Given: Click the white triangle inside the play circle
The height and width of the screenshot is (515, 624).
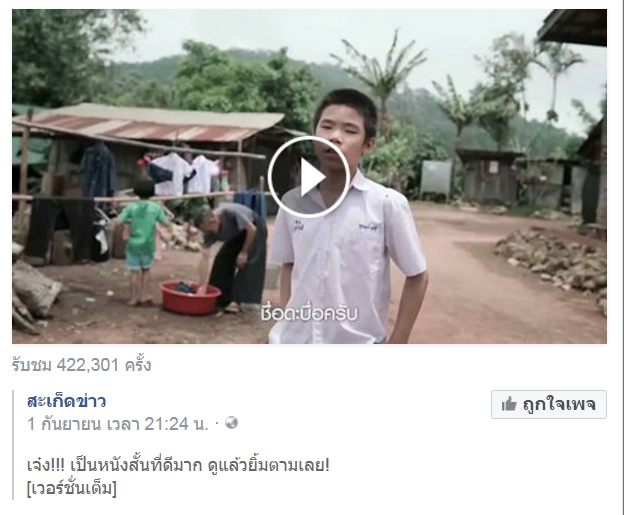Looking at the screenshot, I should pos(312,177).
